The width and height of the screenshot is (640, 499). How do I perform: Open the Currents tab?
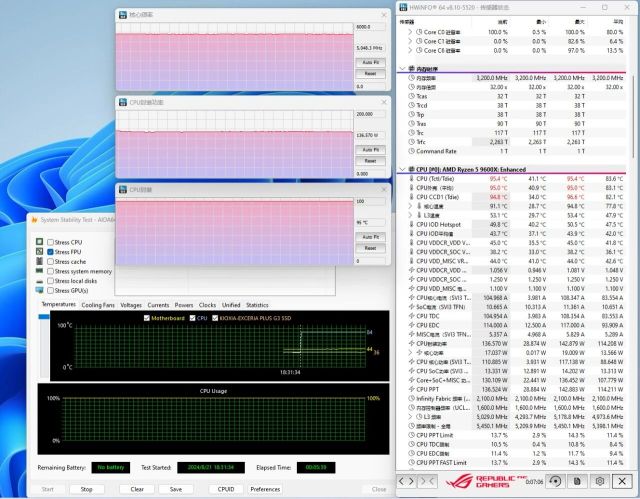point(158,305)
